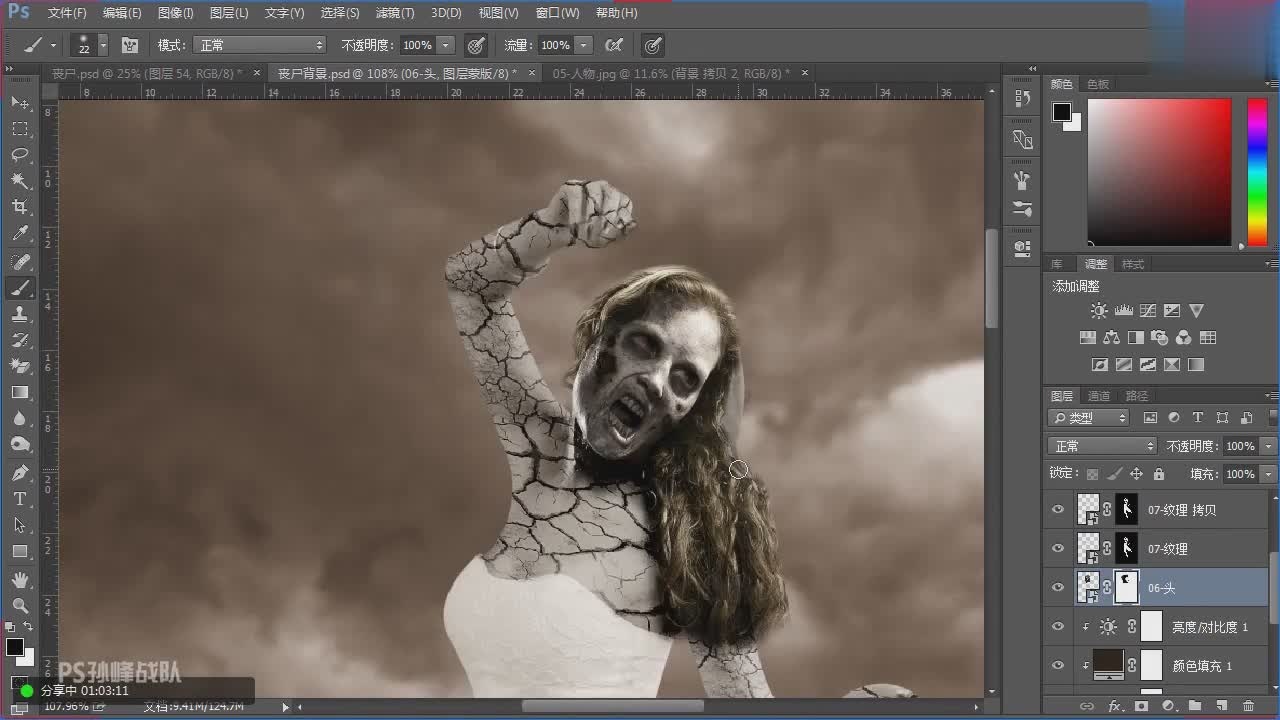Toggle lock transparent pixels

coord(1093,474)
